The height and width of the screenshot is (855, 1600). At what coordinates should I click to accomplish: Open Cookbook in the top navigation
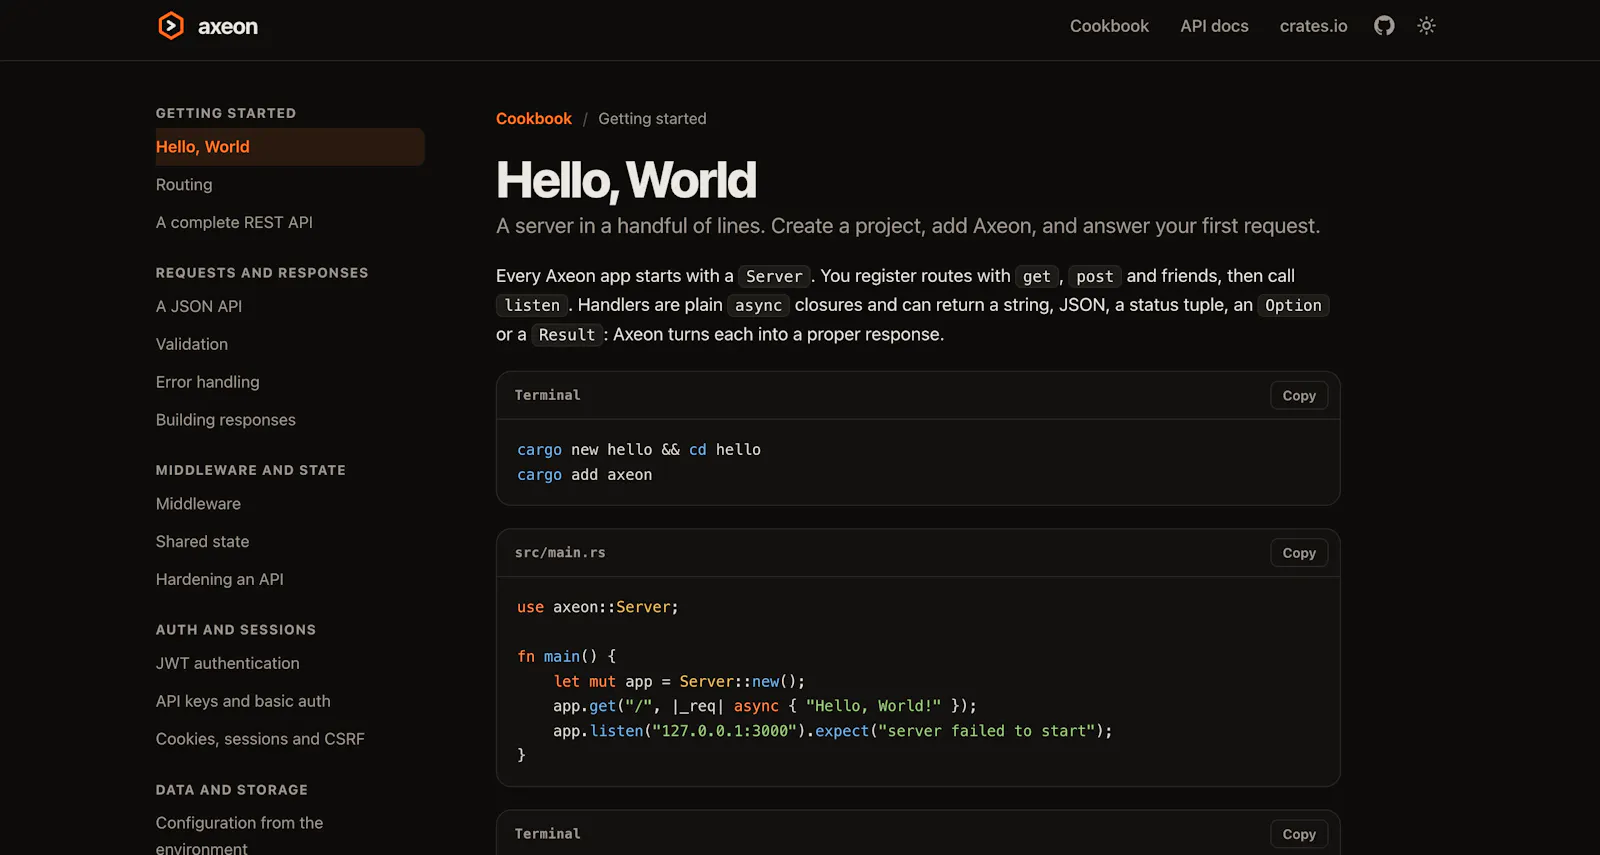click(1109, 26)
